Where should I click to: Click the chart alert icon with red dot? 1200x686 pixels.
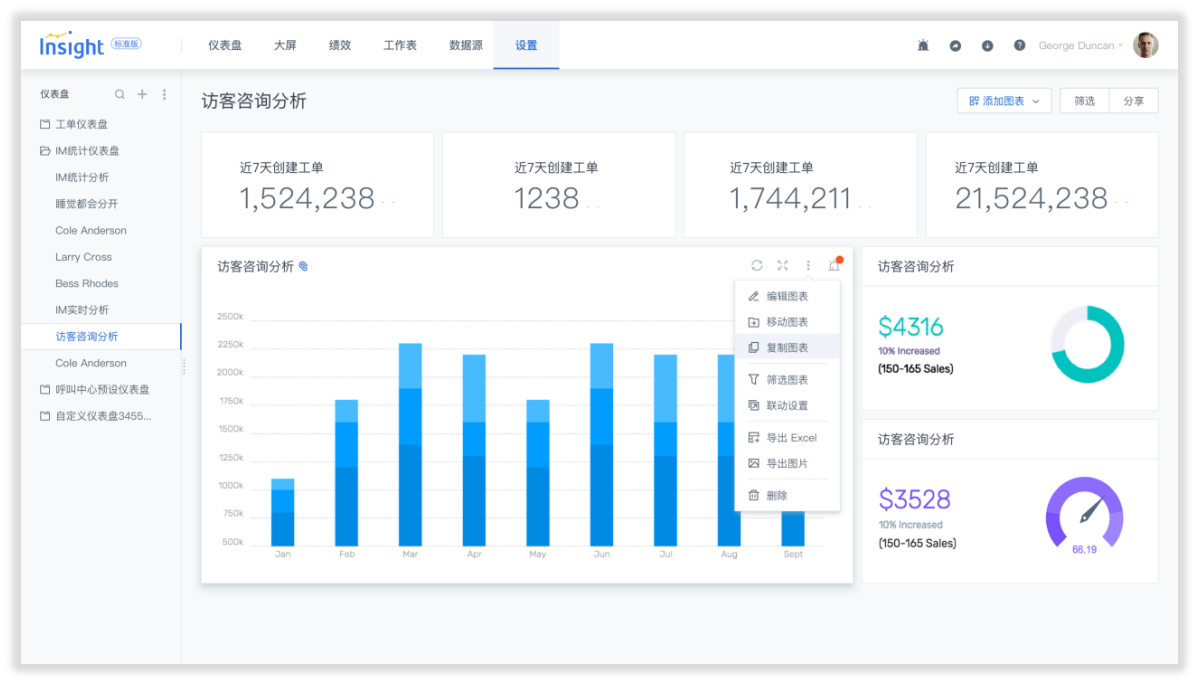834,265
